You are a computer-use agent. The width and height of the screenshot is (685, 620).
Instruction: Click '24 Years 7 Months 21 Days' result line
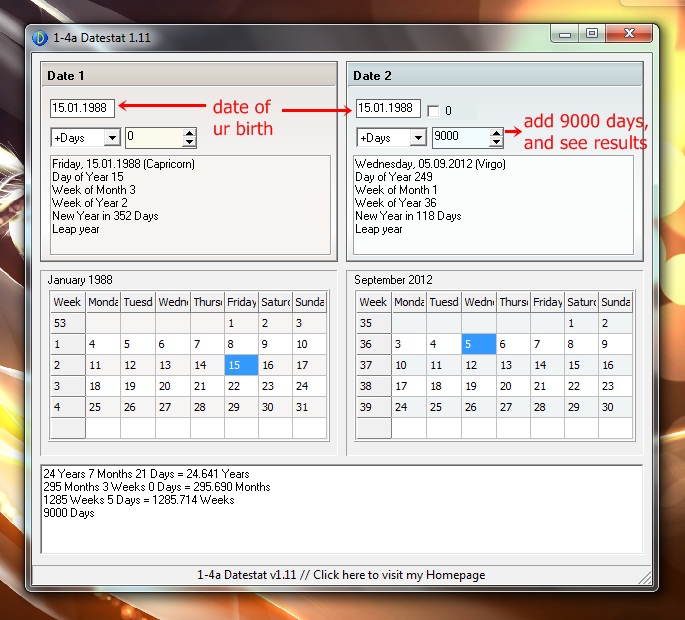pos(146,474)
